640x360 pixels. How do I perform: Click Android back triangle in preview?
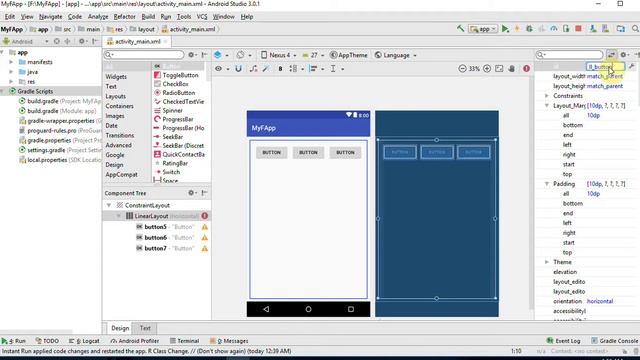(266, 309)
